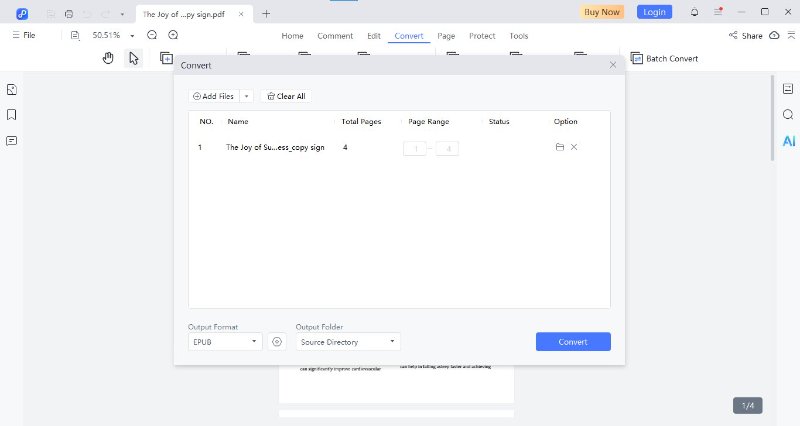Screen dimensions: 800x426
Task: Select the Convert ribbon tab
Action: (x=409, y=36)
